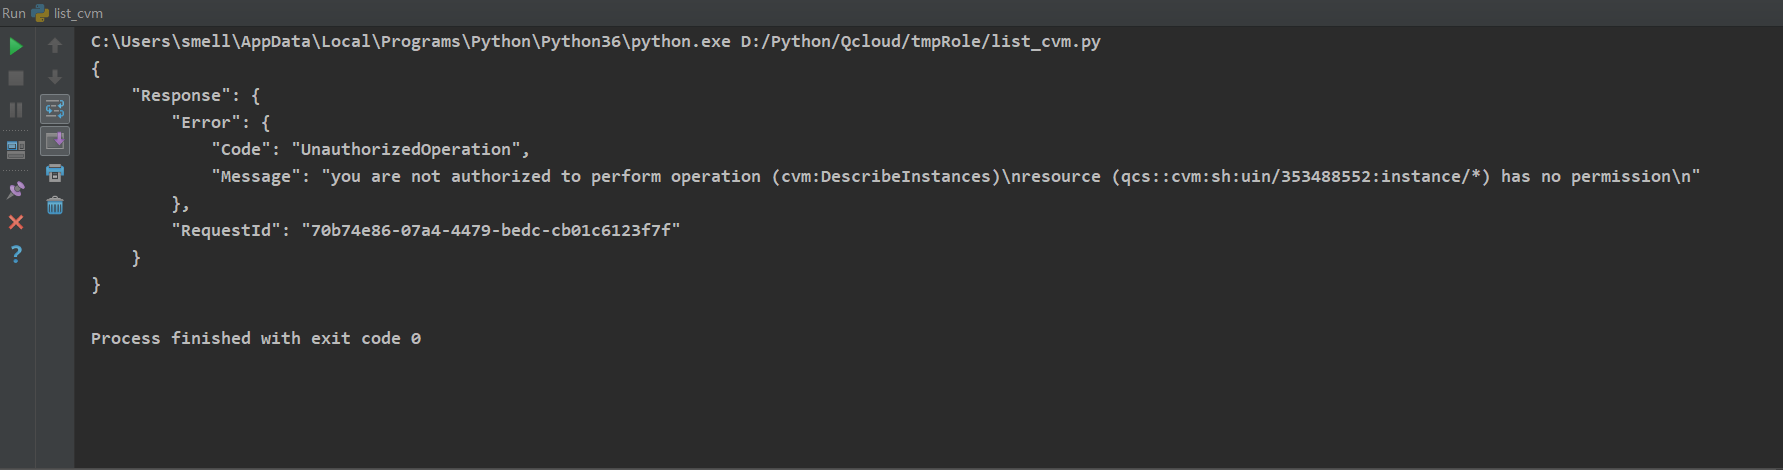
Task: Select the list_cvm run tab
Action: pyautogui.click(x=67, y=13)
